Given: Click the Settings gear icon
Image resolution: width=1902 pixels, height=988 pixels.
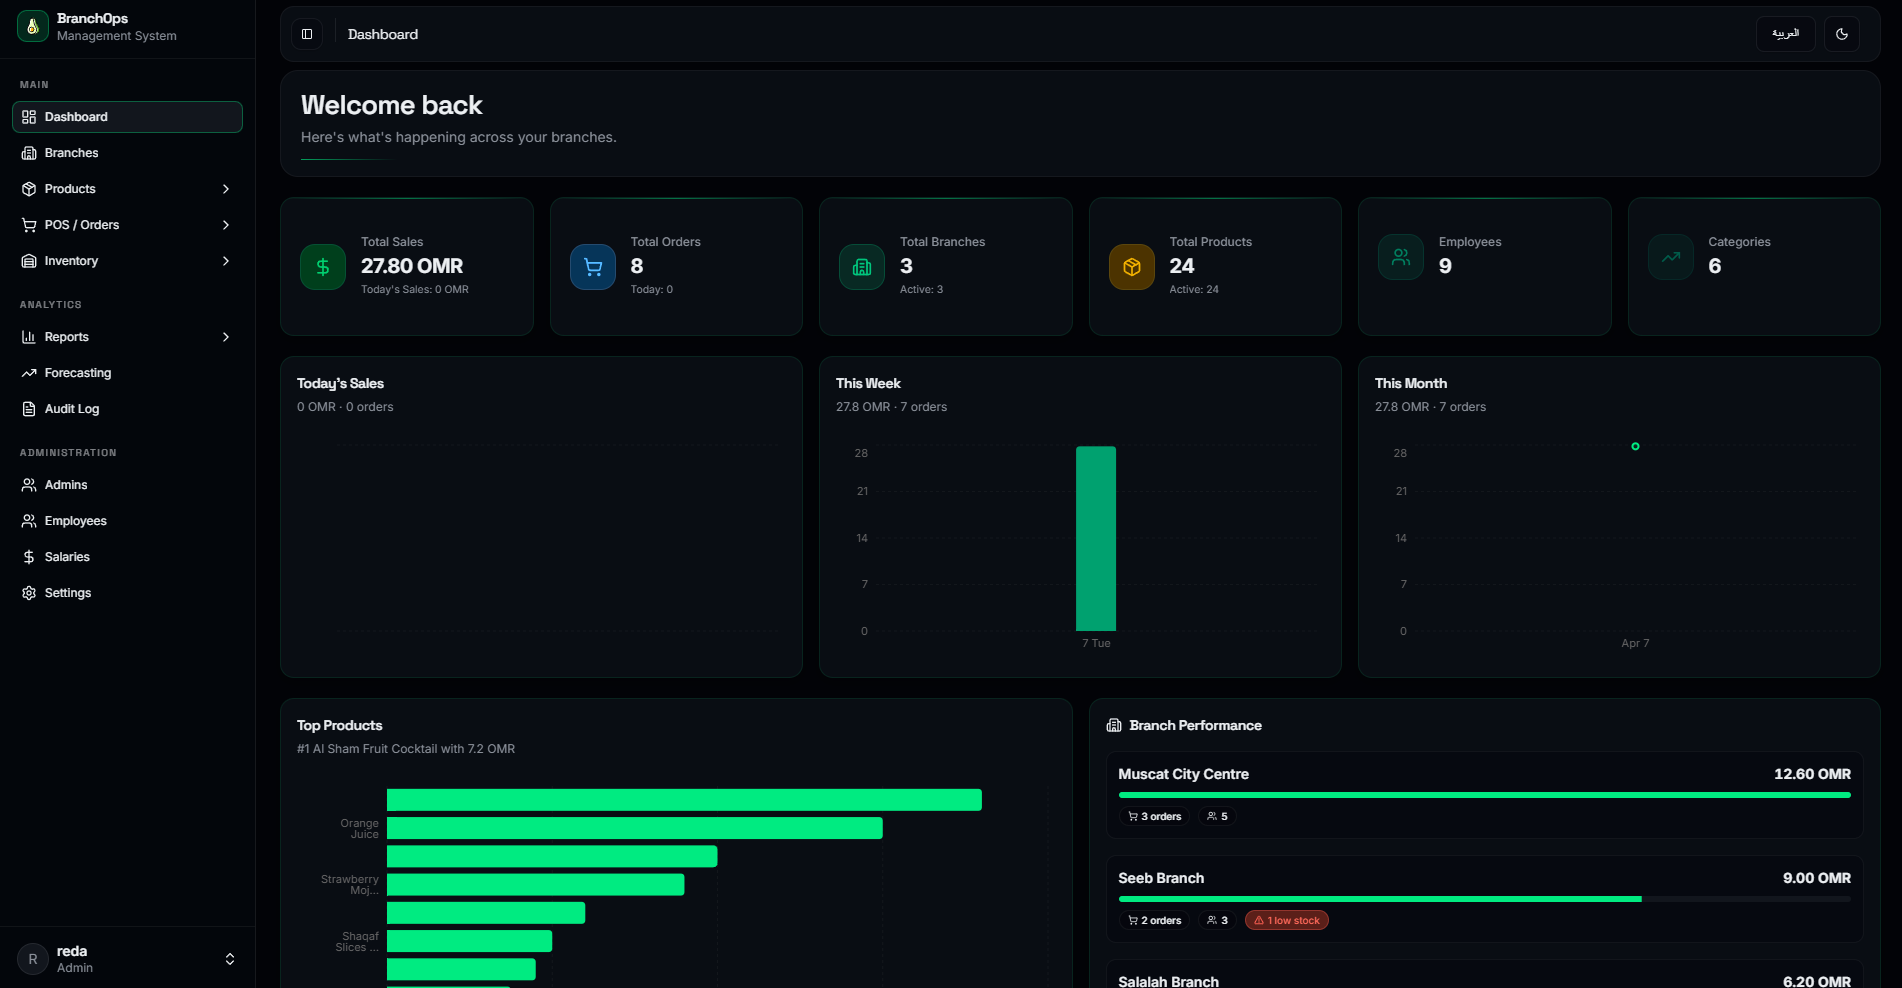Looking at the screenshot, I should (29, 593).
